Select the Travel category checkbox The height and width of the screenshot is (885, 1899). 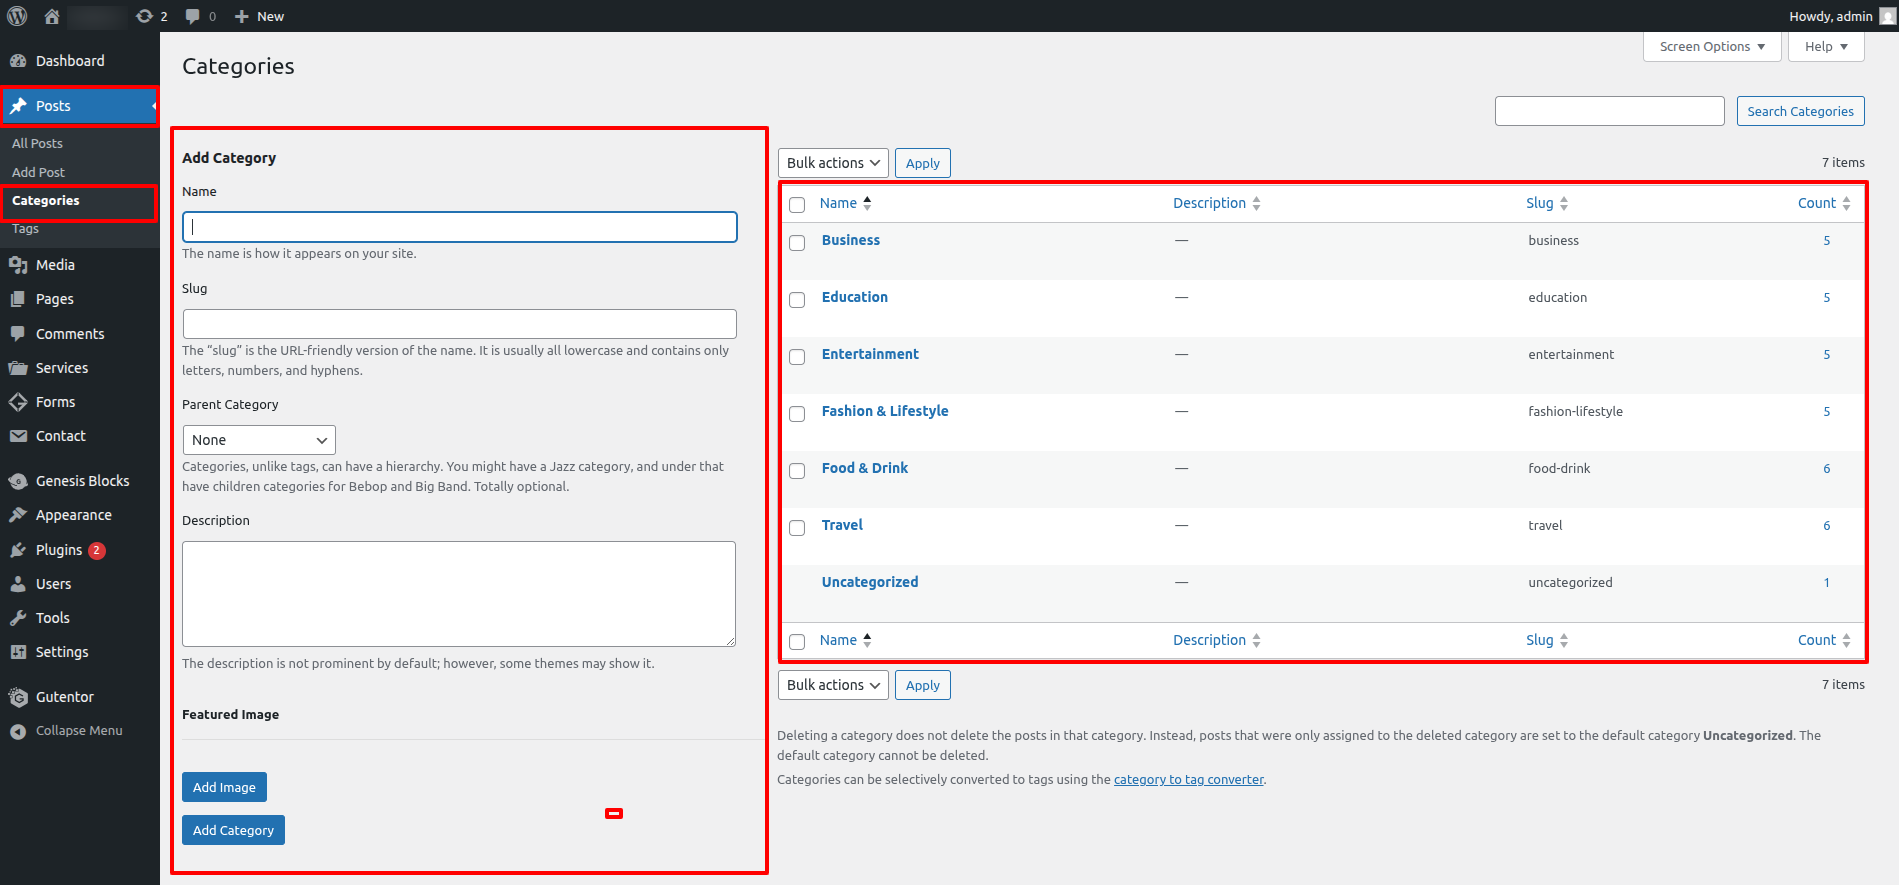797,528
